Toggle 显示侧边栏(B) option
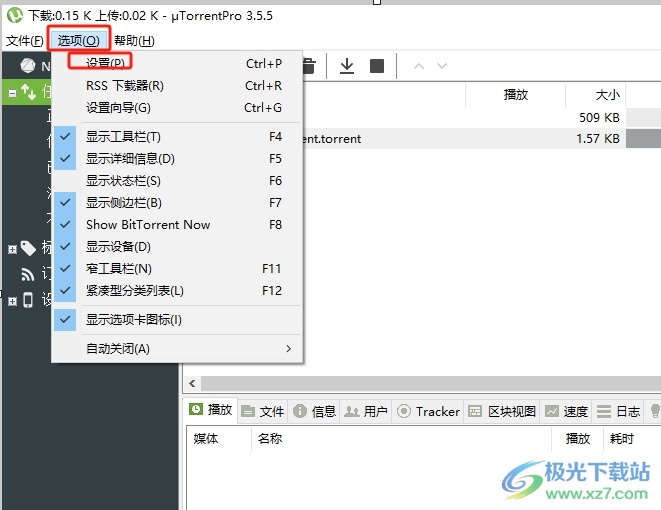Viewport: 661px width, 510px height. click(x=176, y=202)
